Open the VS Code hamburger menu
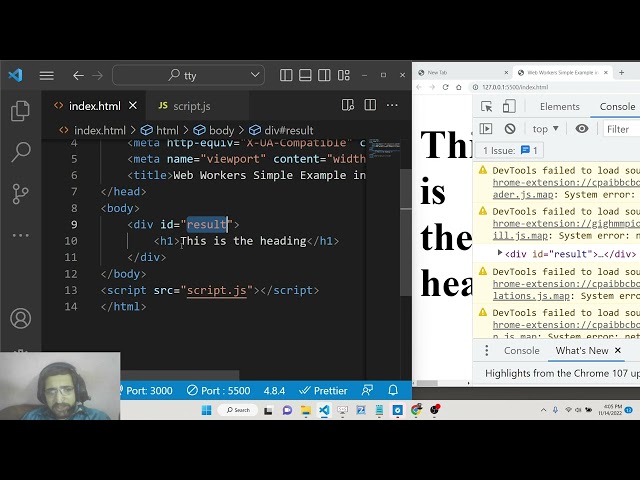640x480 pixels. click(47, 76)
